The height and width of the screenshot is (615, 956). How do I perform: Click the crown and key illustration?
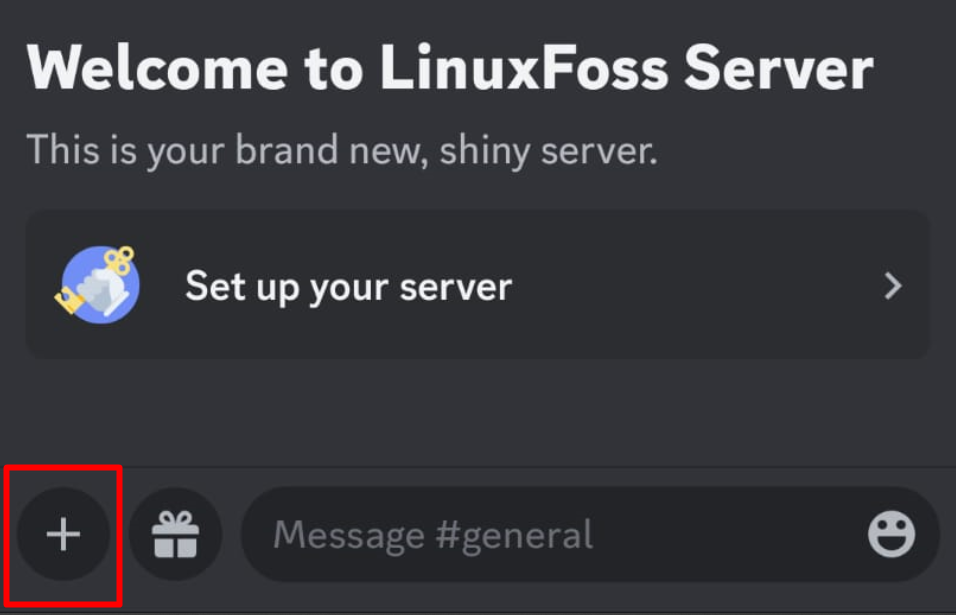click(x=99, y=284)
